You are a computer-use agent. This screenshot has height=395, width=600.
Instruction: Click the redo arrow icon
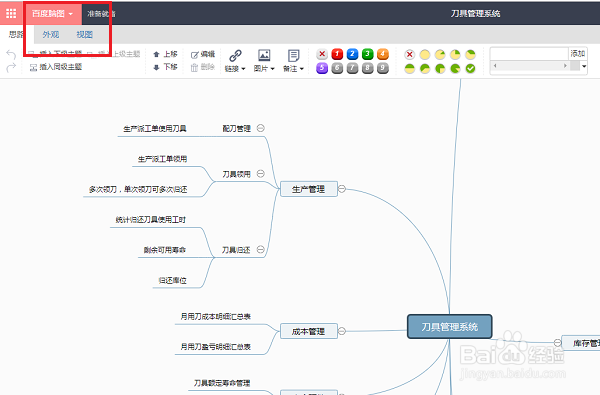(11, 67)
